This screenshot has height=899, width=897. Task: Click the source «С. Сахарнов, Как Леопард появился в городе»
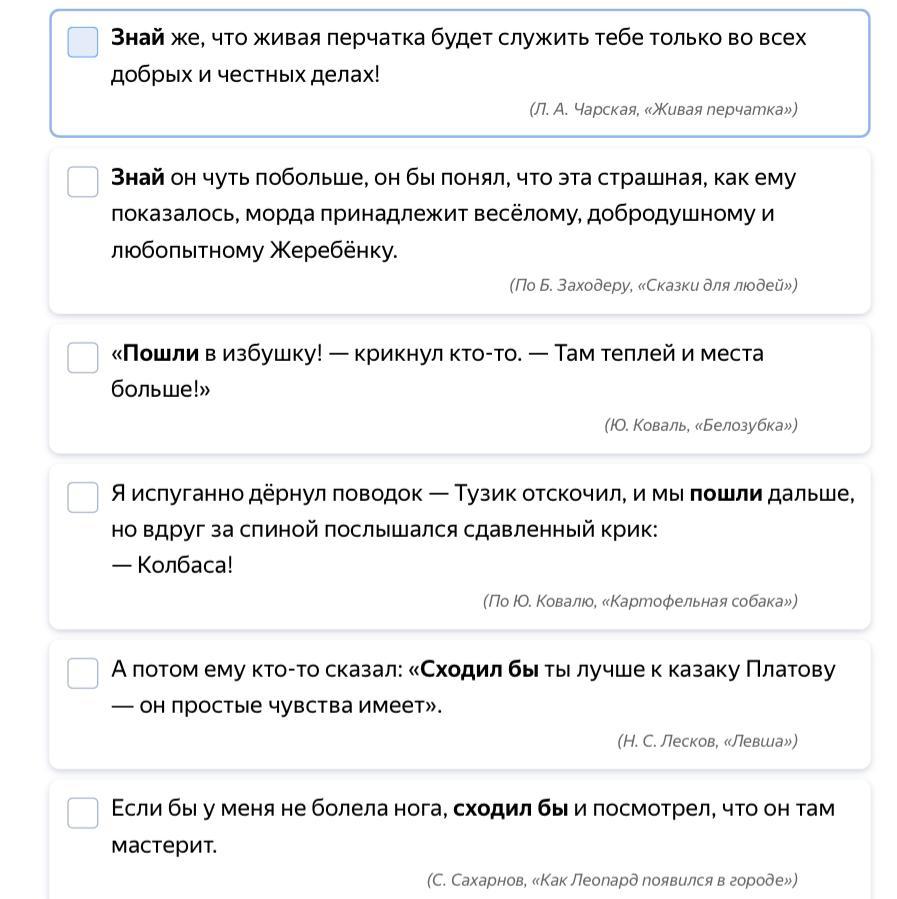click(x=612, y=880)
